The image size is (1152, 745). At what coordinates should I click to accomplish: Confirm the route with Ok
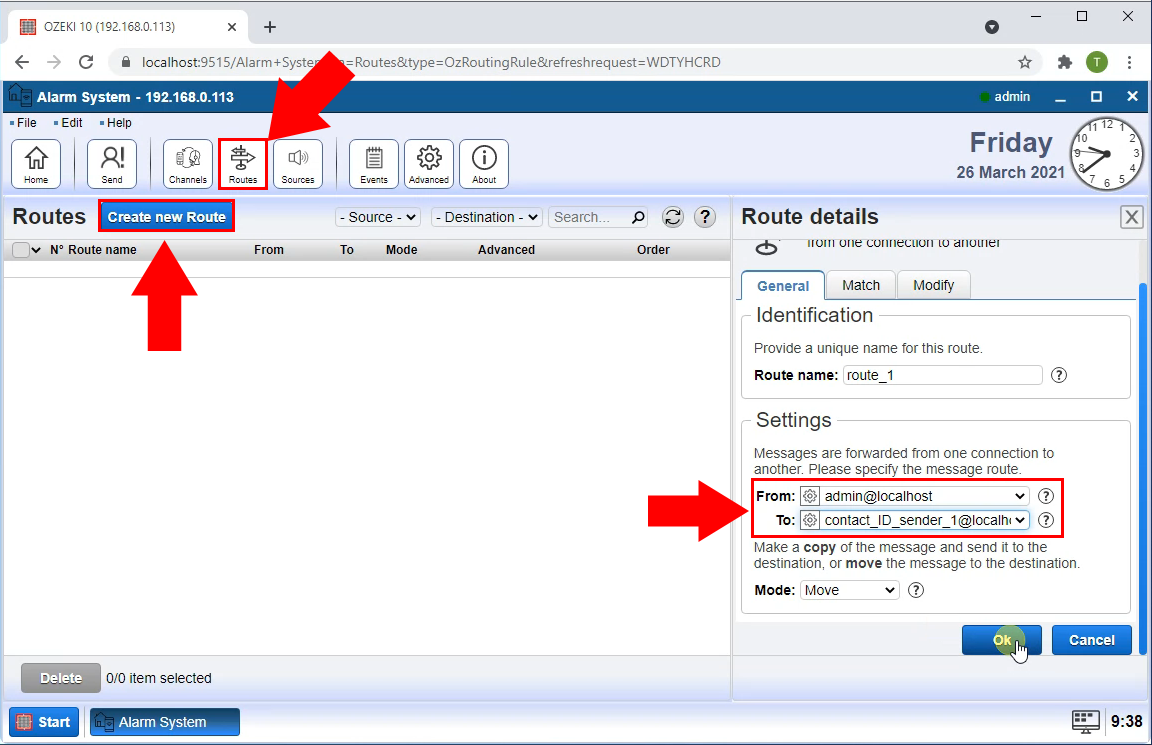click(x=1001, y=640)
